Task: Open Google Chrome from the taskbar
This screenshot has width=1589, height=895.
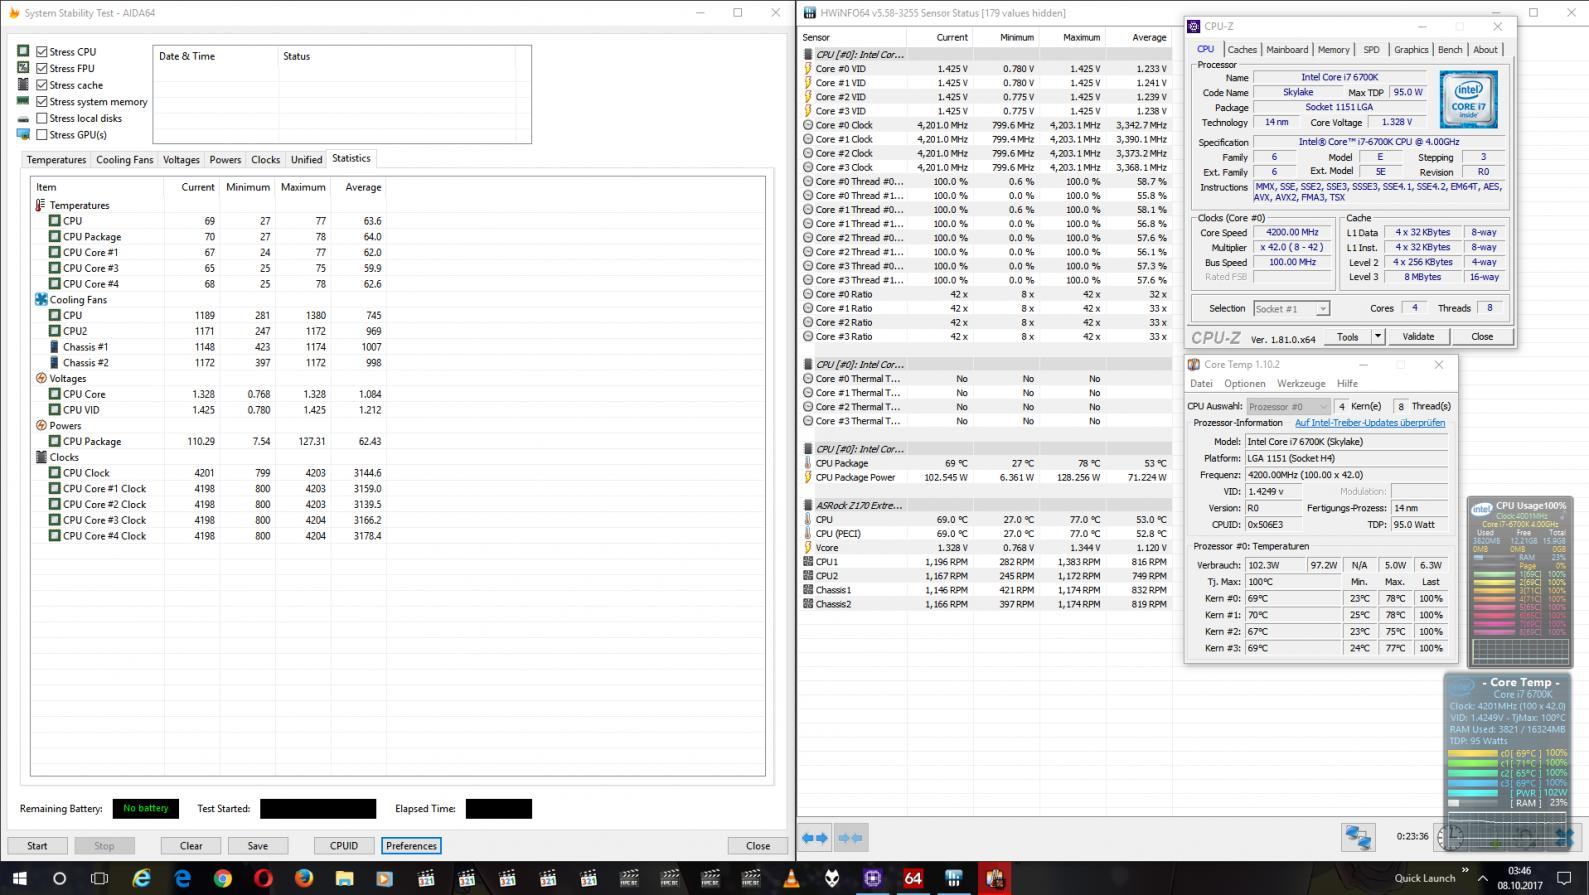Action: (x=222, y=879)
